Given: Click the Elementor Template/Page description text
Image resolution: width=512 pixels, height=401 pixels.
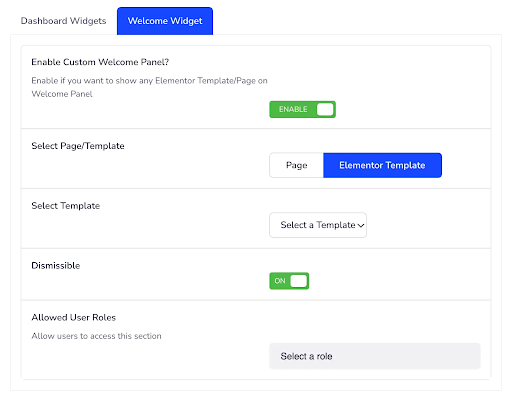Looking at the screenshot, I should point(149,87).
